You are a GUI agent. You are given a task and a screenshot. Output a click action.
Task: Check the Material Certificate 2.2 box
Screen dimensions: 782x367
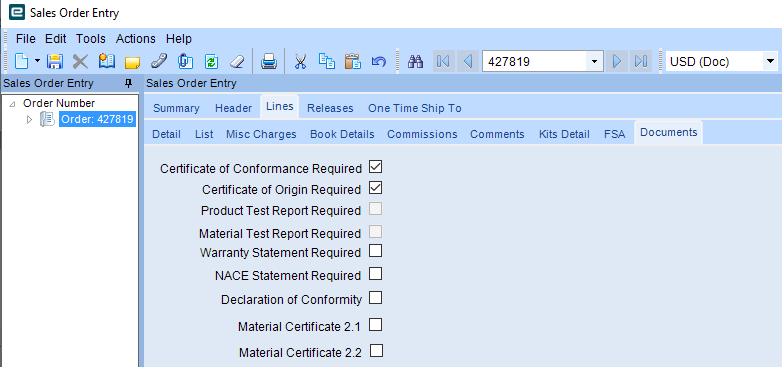pos(377,351)
